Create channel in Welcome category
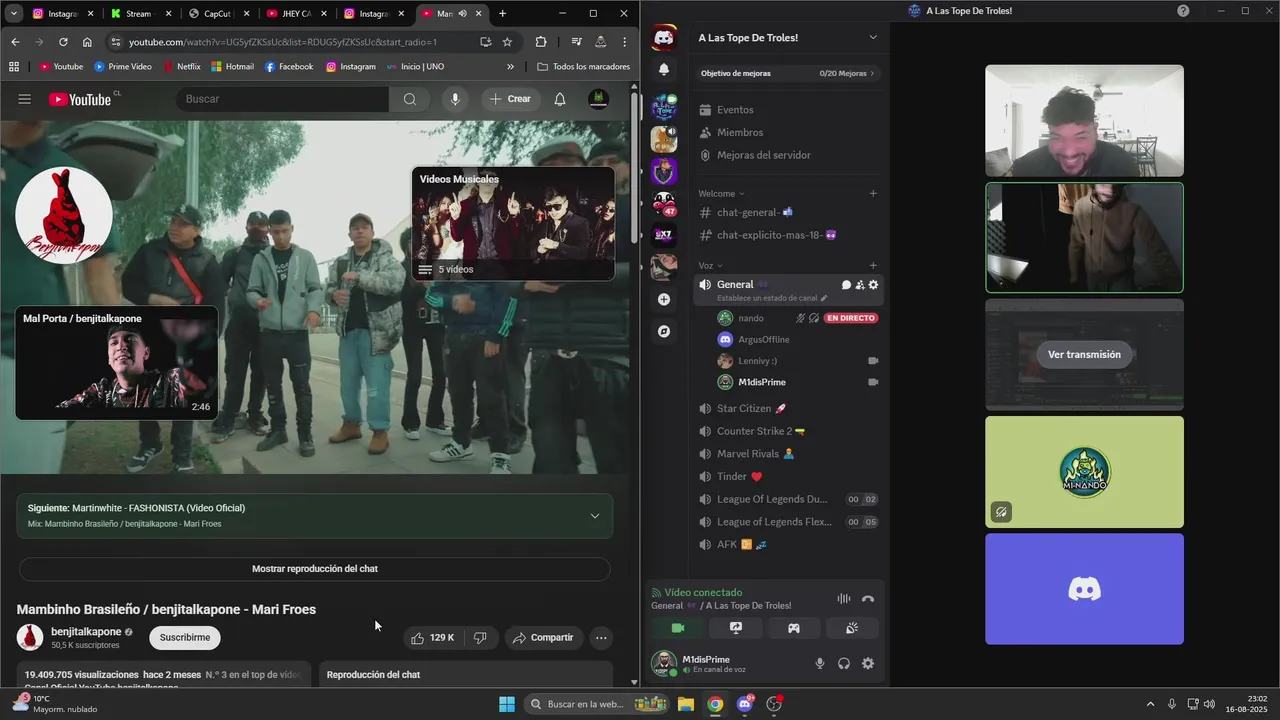 [873, 193]
